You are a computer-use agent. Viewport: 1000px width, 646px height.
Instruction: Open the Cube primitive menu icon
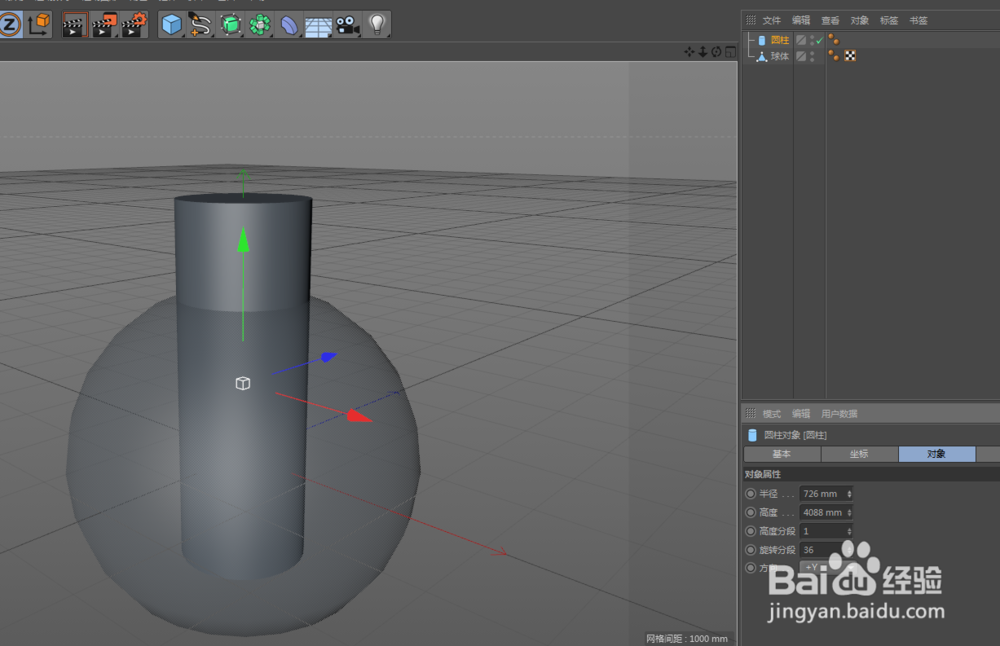170,24
